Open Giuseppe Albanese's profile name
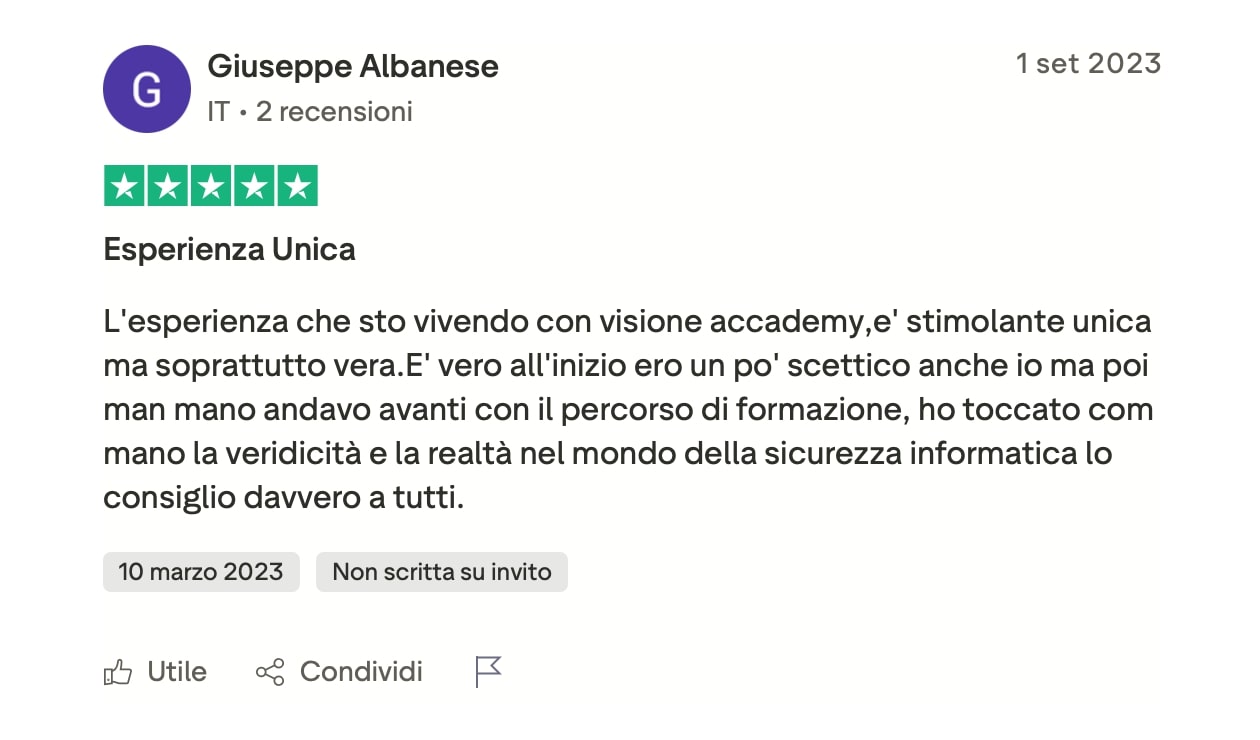1260x740 pixels. tap(353, 67)
